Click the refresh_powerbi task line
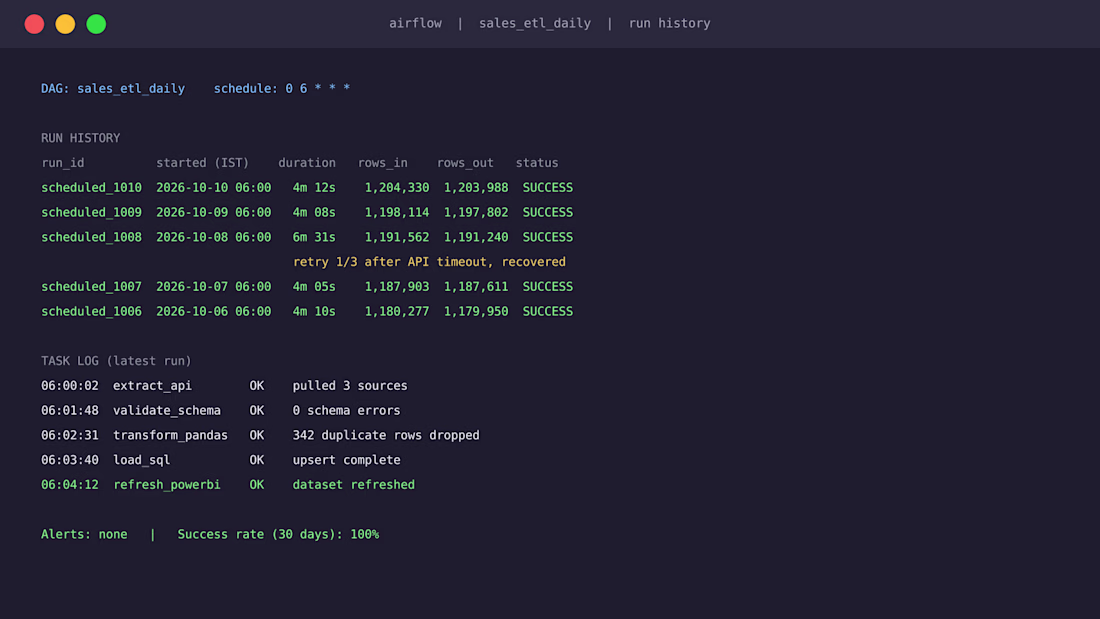Viewport: 1100px width, 619px height. 227,484
